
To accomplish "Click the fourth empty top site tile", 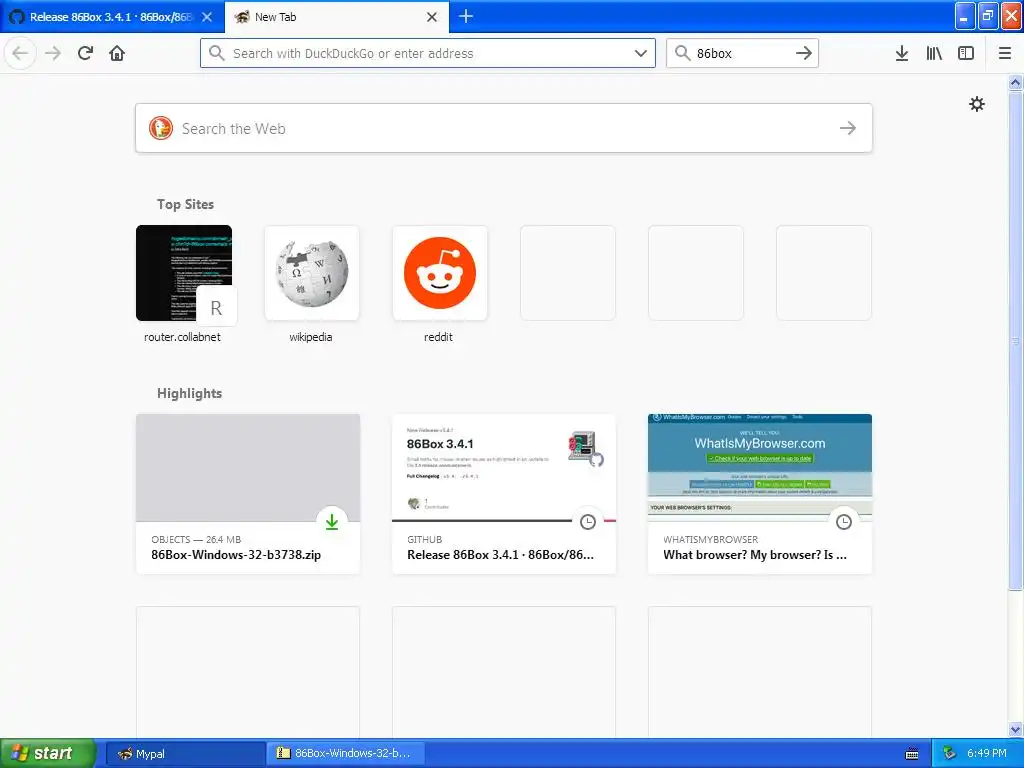I will (x=568, y=273).
